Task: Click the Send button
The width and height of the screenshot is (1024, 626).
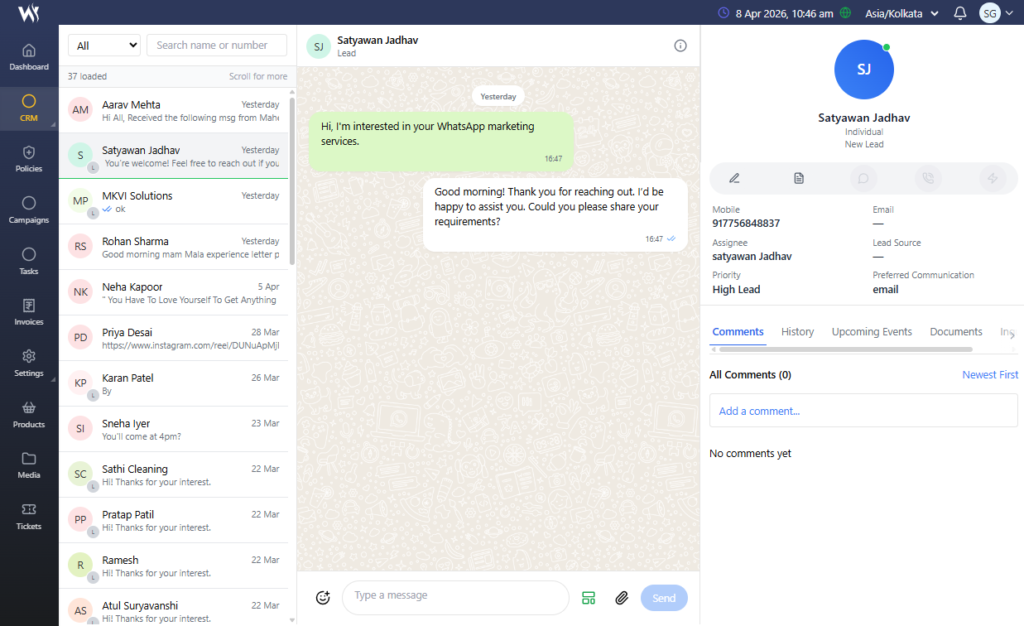Action: [664, 598]
